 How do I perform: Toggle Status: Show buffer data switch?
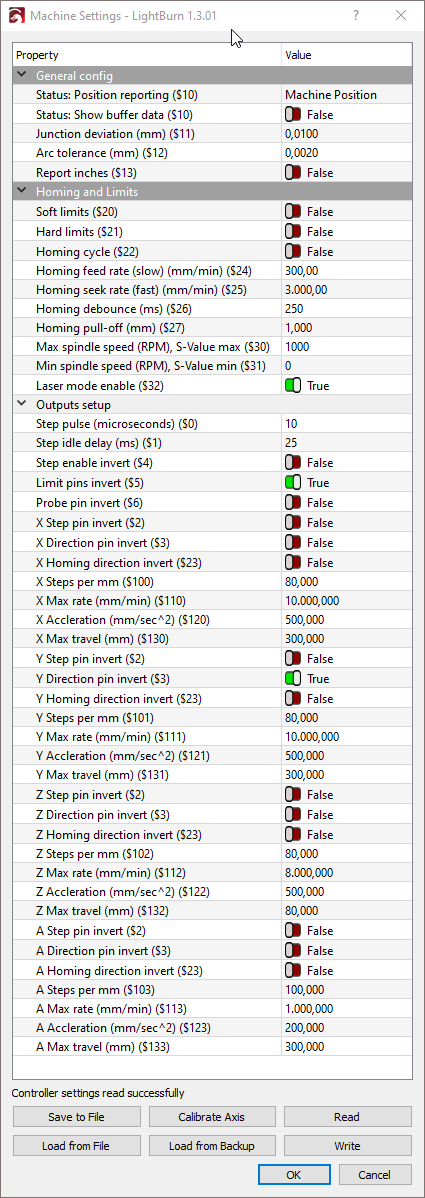pos(294,115)
